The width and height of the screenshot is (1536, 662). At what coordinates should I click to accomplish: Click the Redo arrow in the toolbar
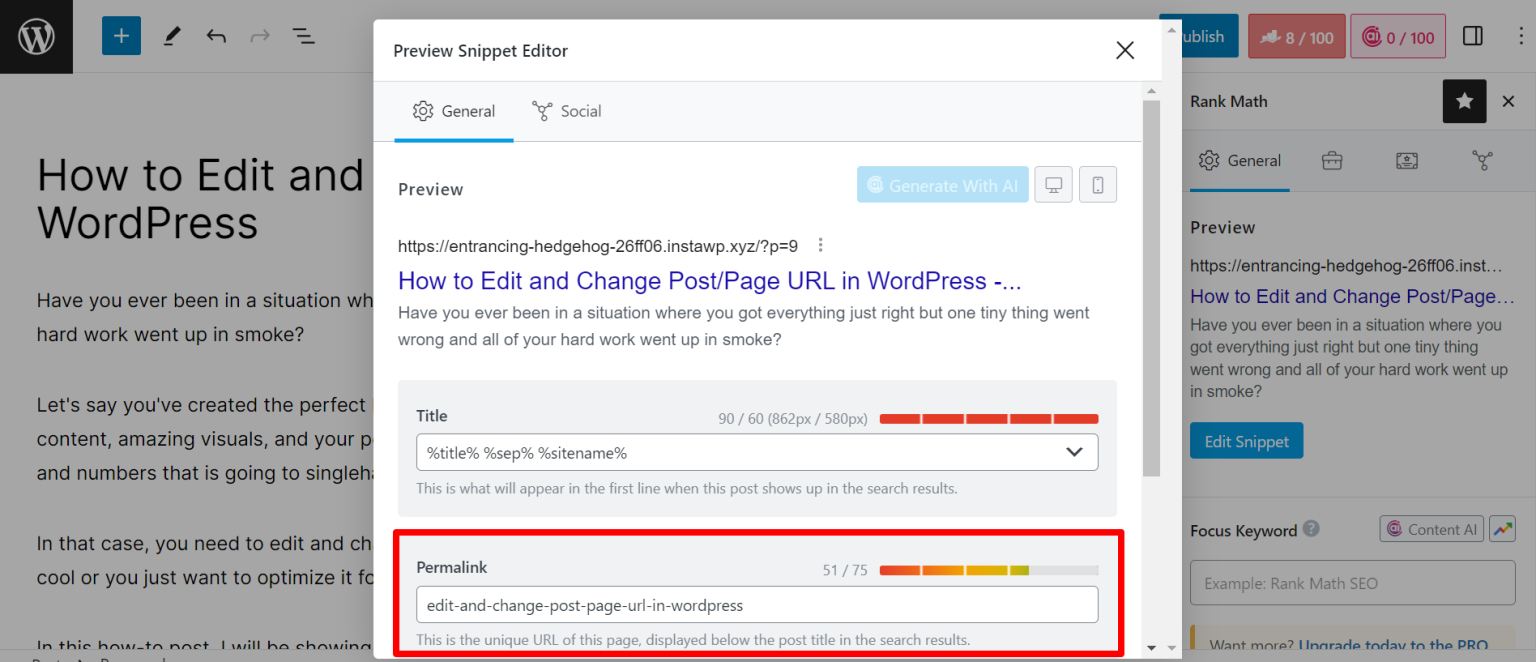click(260, 35)
